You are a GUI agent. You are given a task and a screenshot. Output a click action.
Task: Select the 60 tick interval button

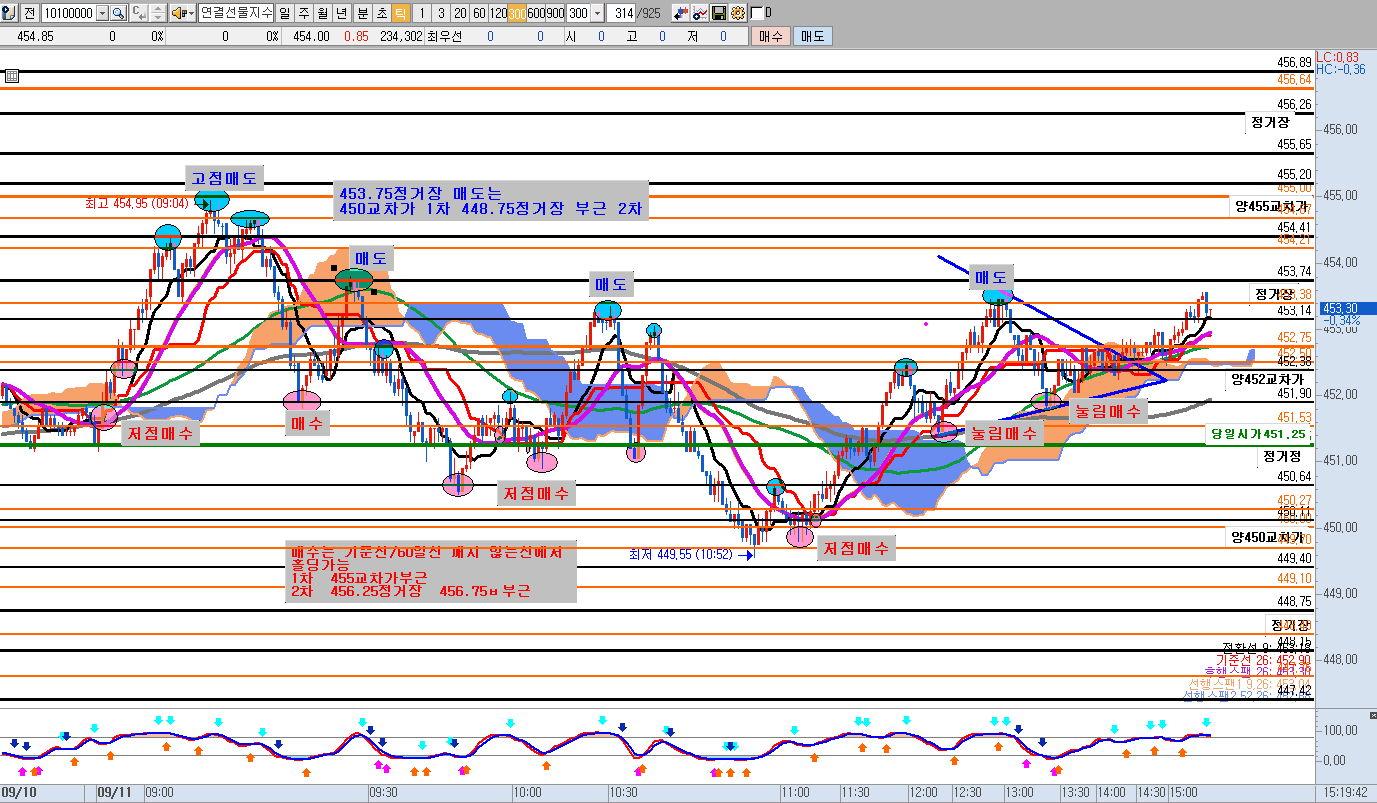(x=479, y=13)
